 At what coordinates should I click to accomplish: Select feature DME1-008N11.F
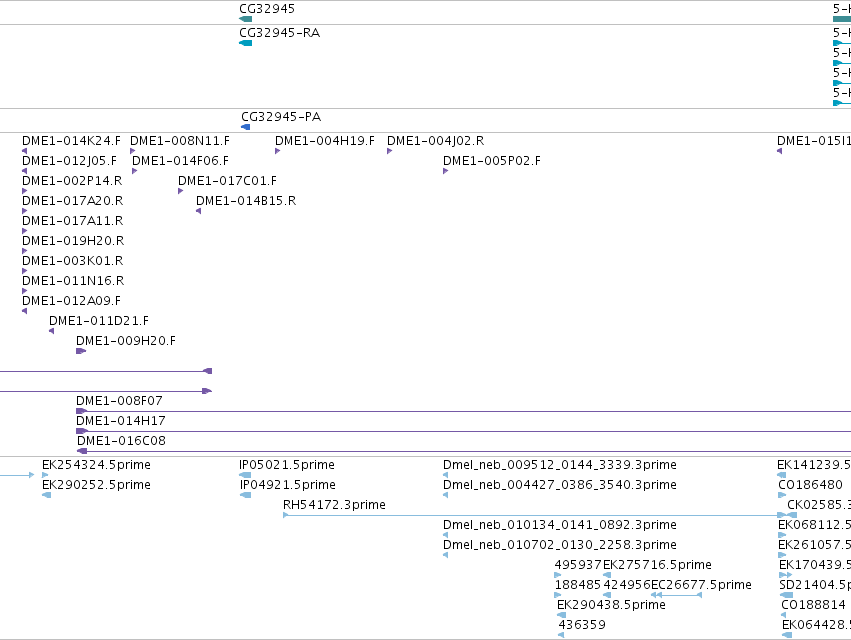[180, 141]
